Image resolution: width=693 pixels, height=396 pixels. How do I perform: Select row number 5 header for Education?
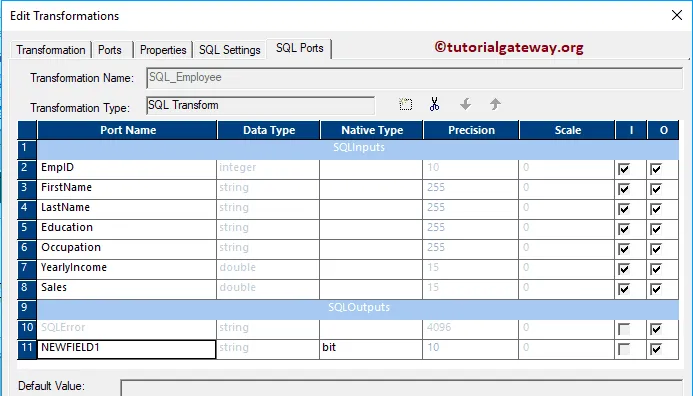(x=27, y=229)
